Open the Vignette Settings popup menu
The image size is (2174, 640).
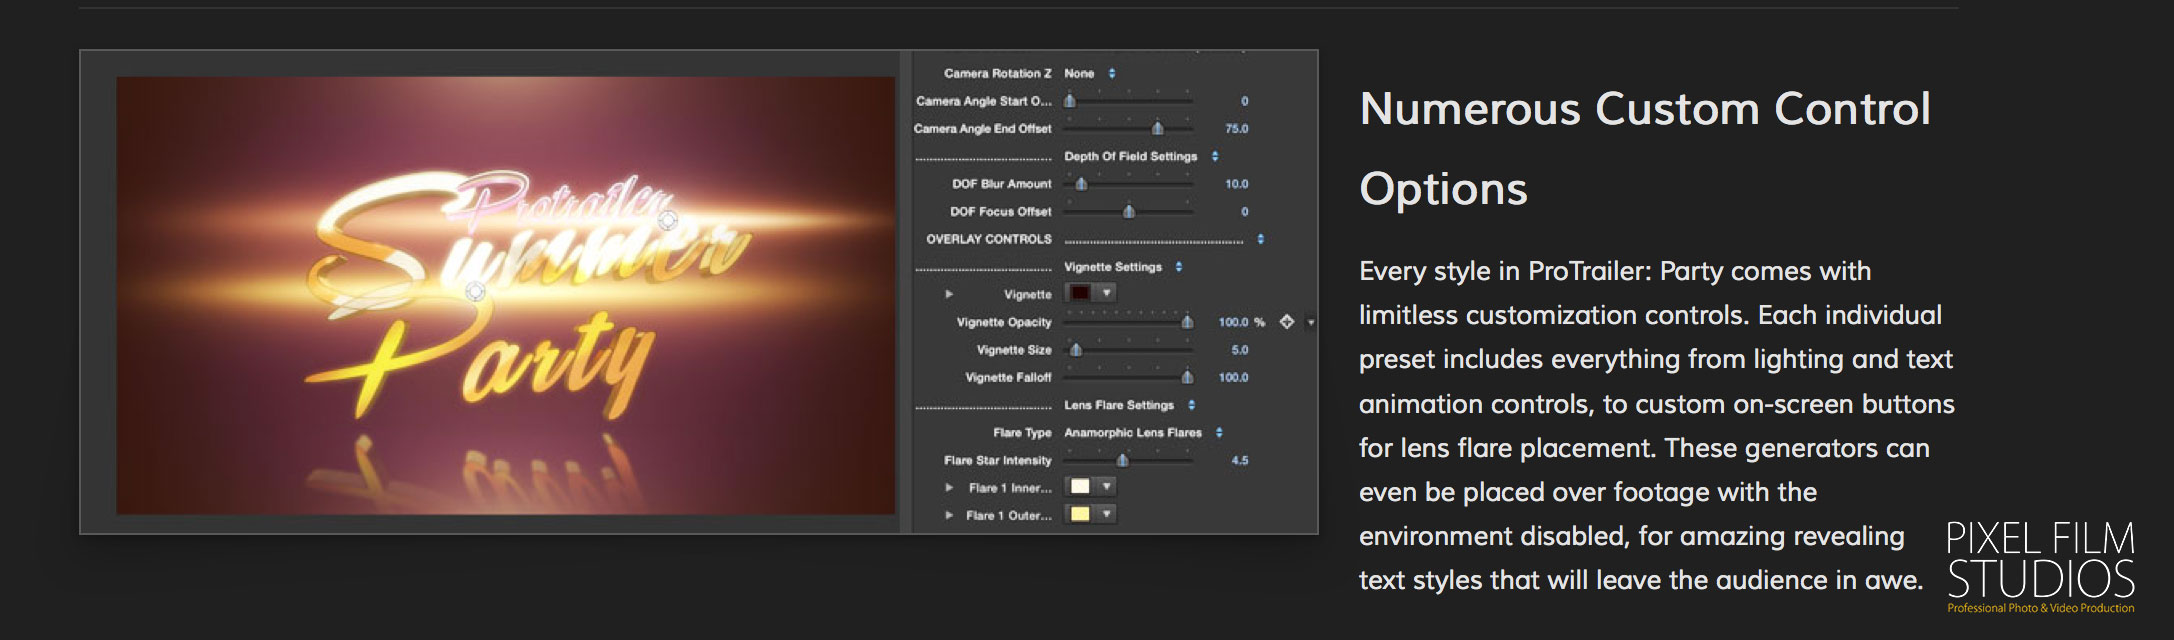tap(1122, 267)
